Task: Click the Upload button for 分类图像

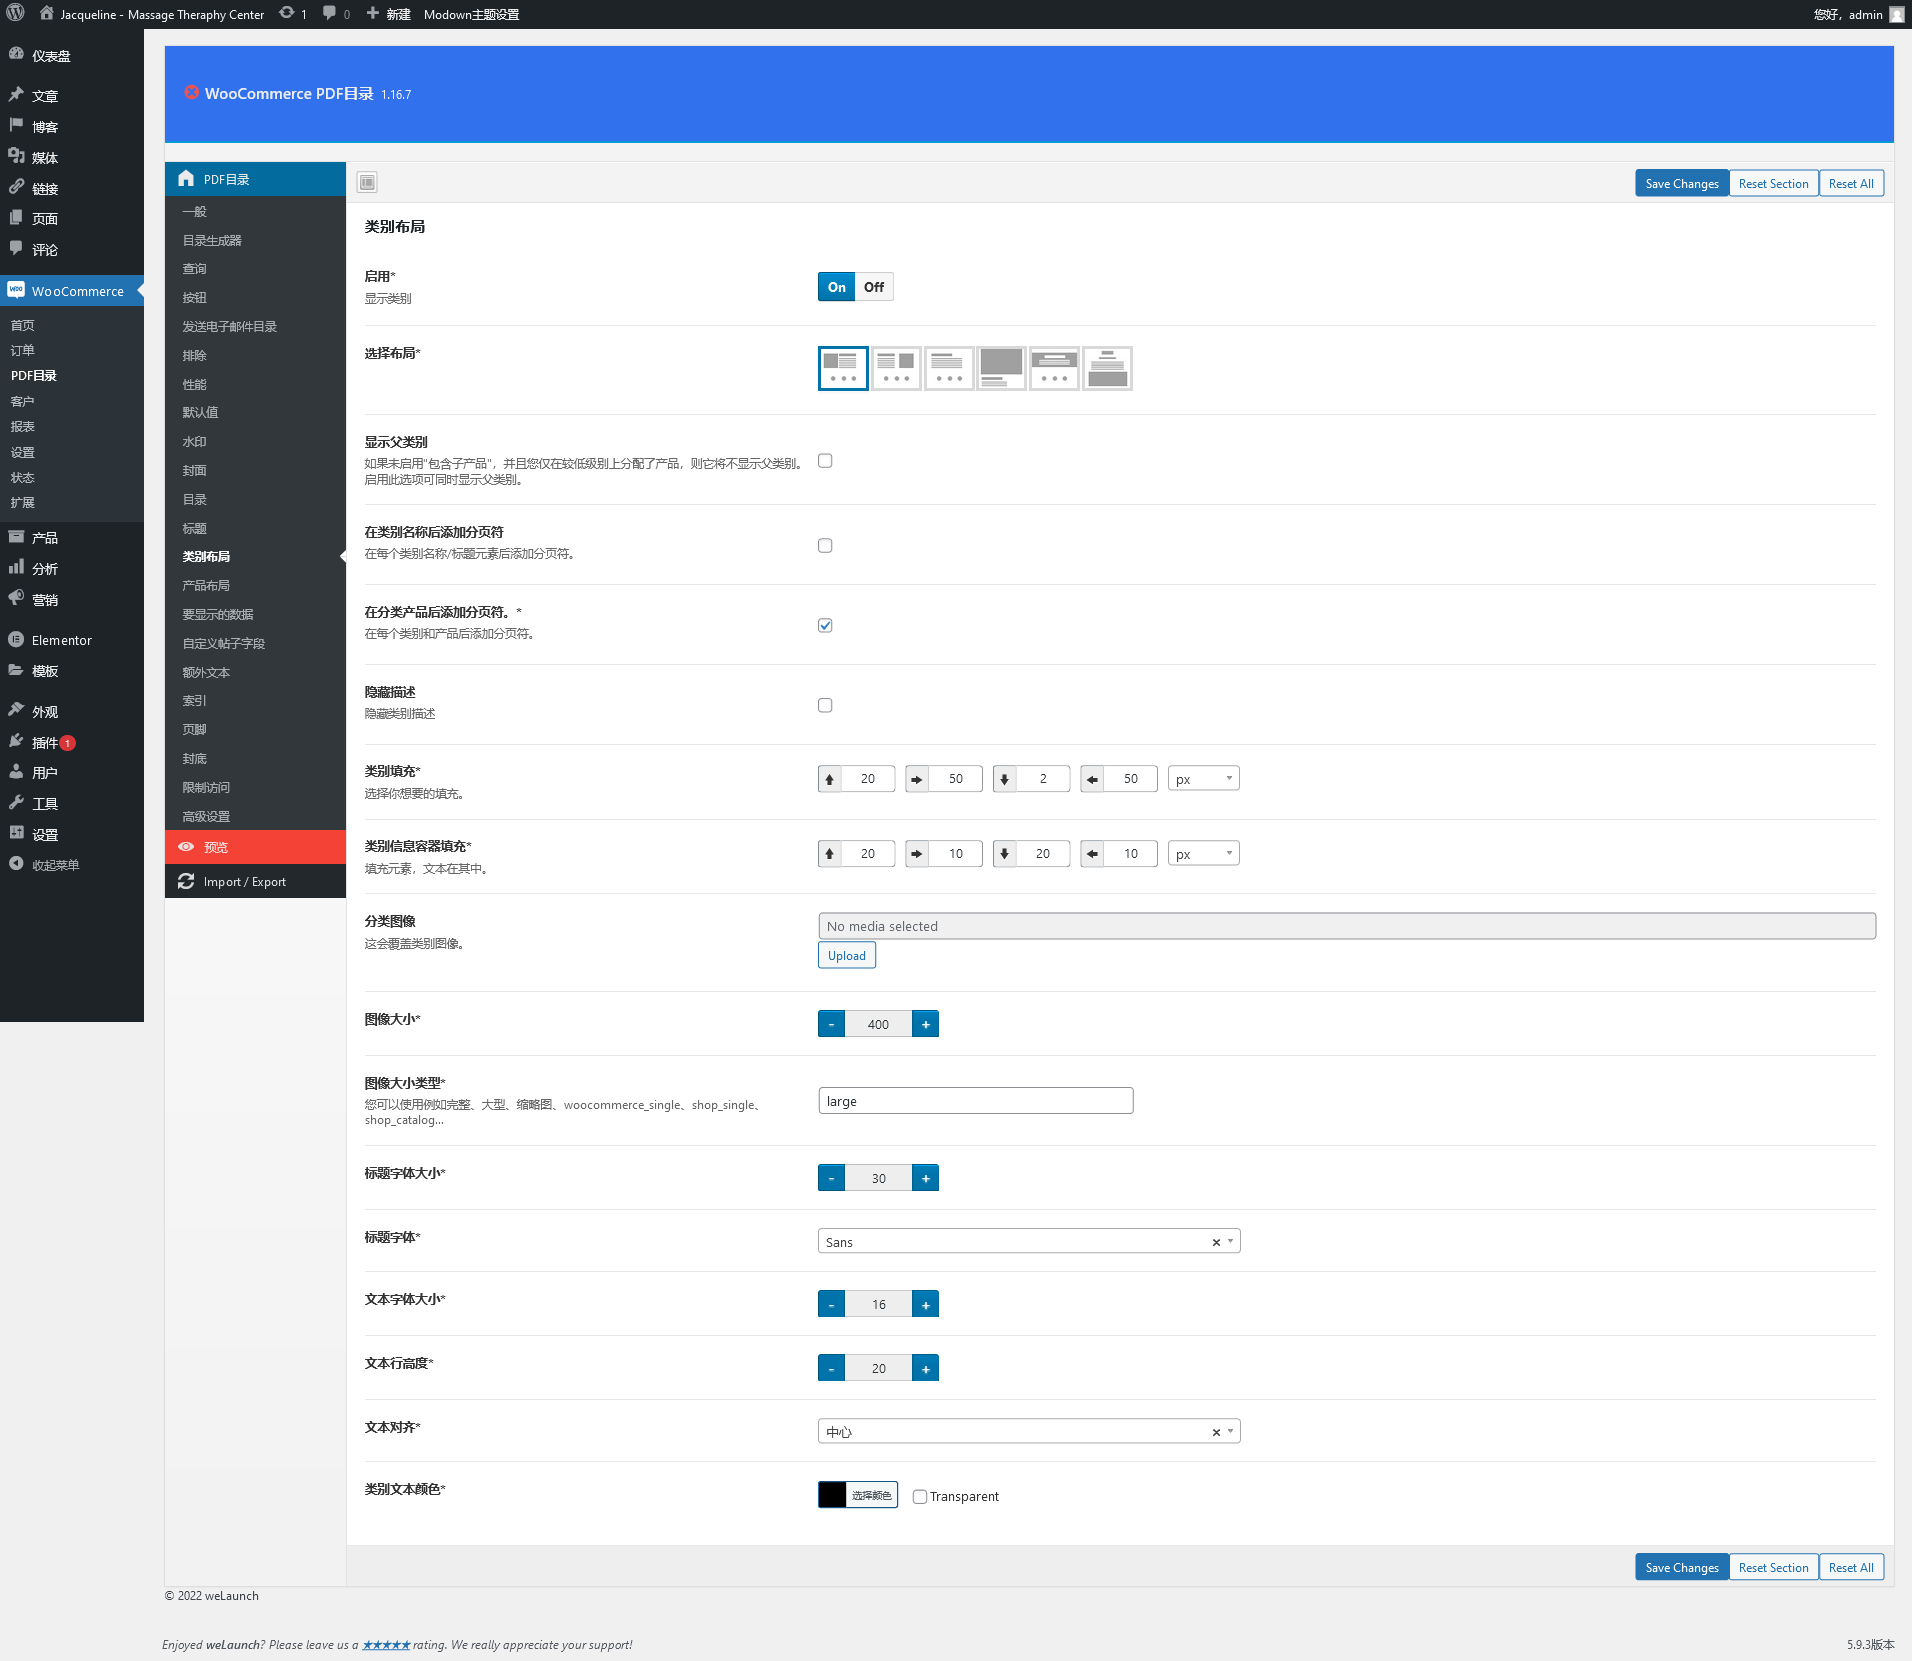Action: [847, 956]
